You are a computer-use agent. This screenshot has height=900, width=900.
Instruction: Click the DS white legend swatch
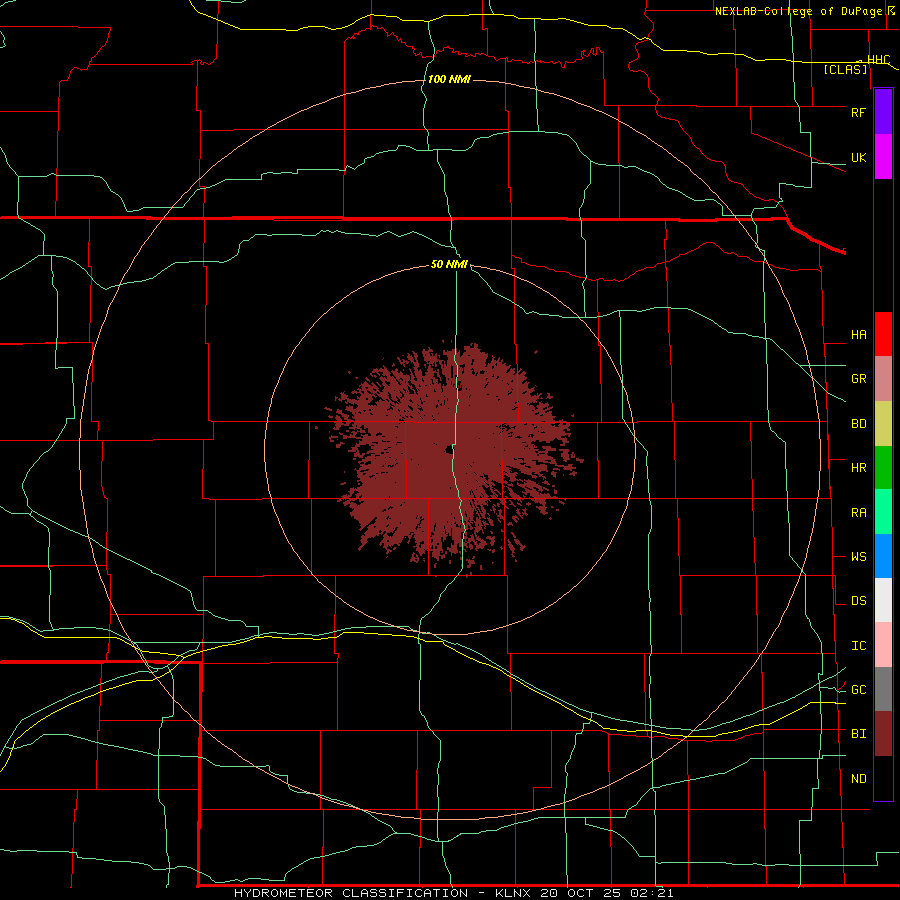tap(883, 600)
